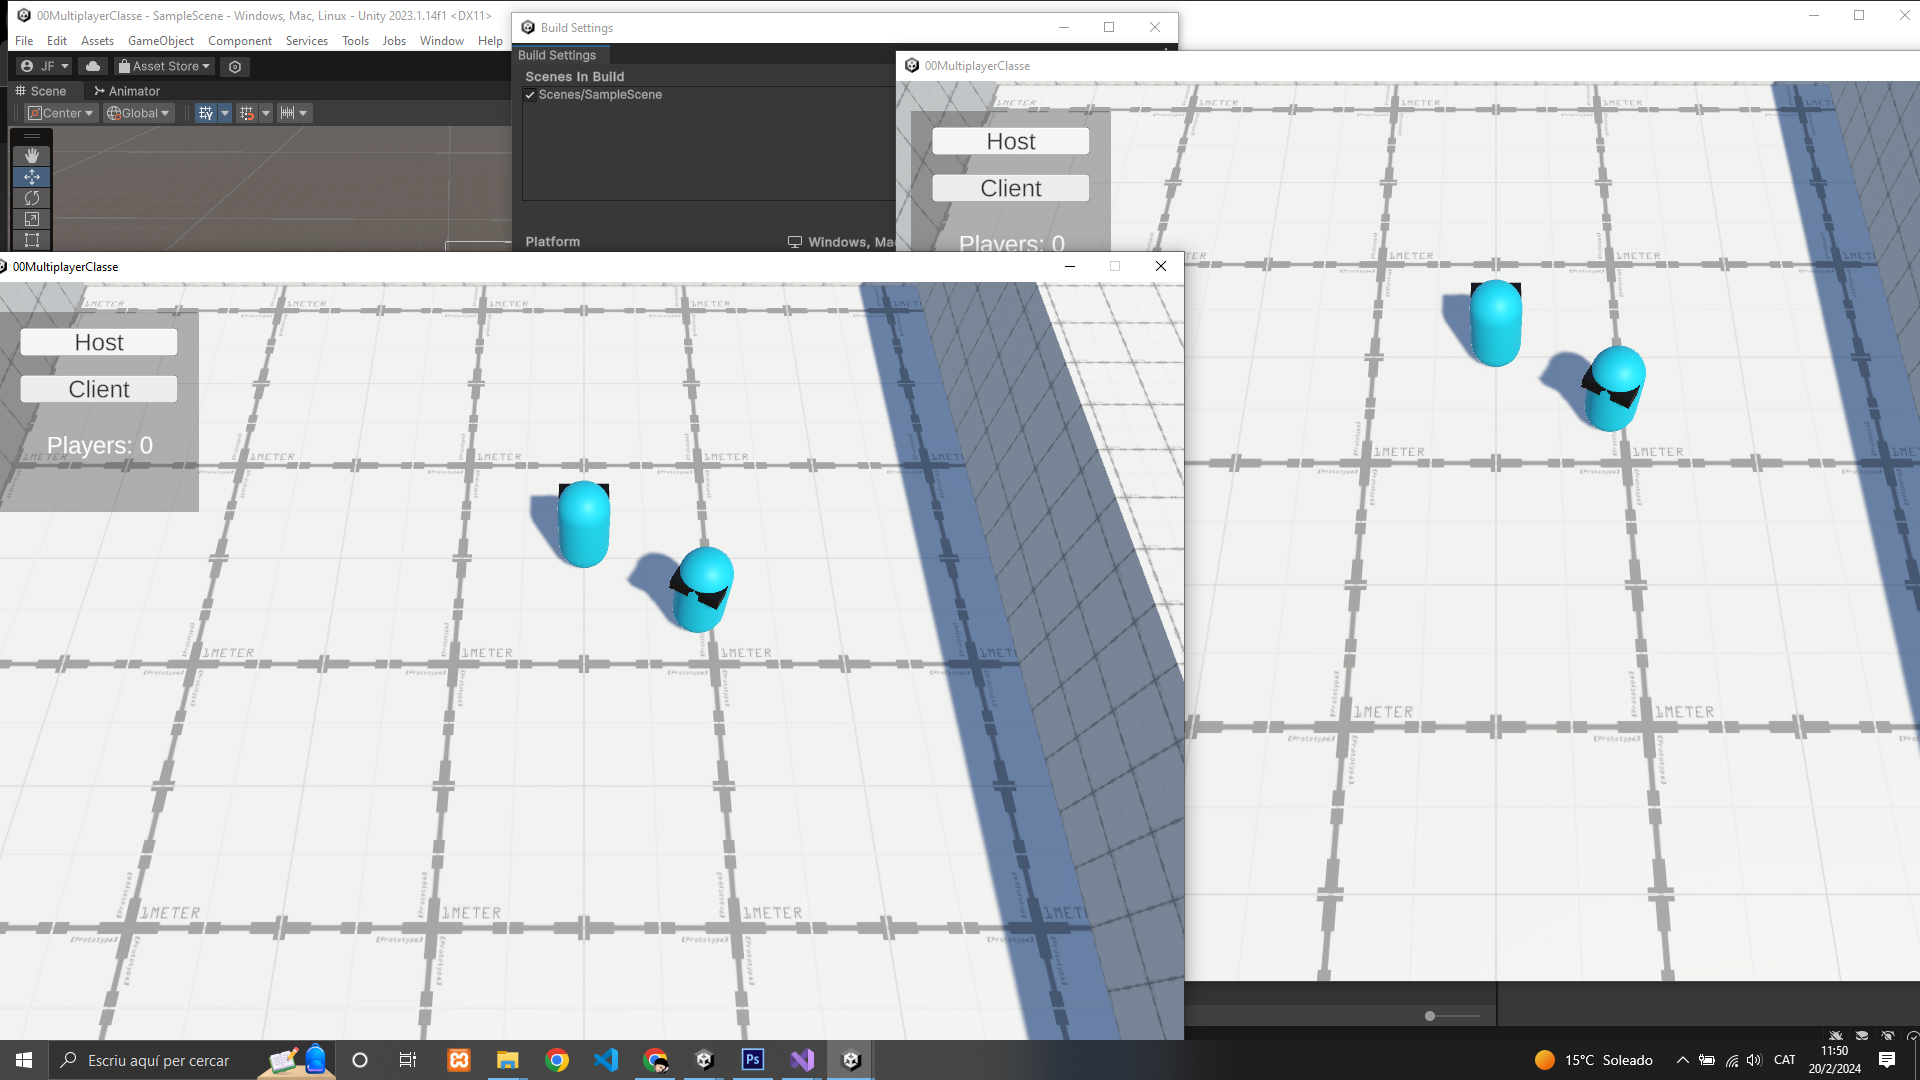1920x1080 pixels.
Task: Switch to the Animator tab
Action: coord(127,91)
